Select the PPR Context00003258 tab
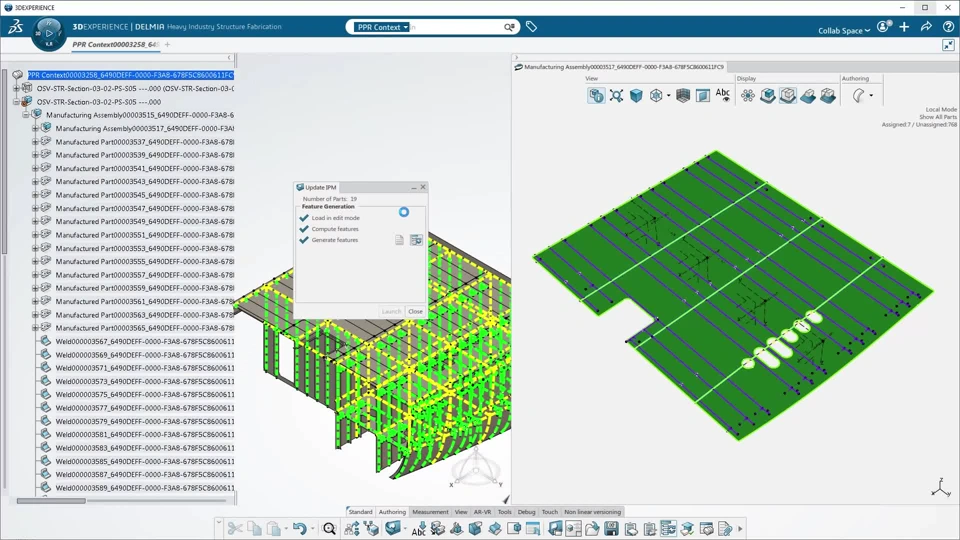This screenshot has height=540, width=960. (116, 45)
